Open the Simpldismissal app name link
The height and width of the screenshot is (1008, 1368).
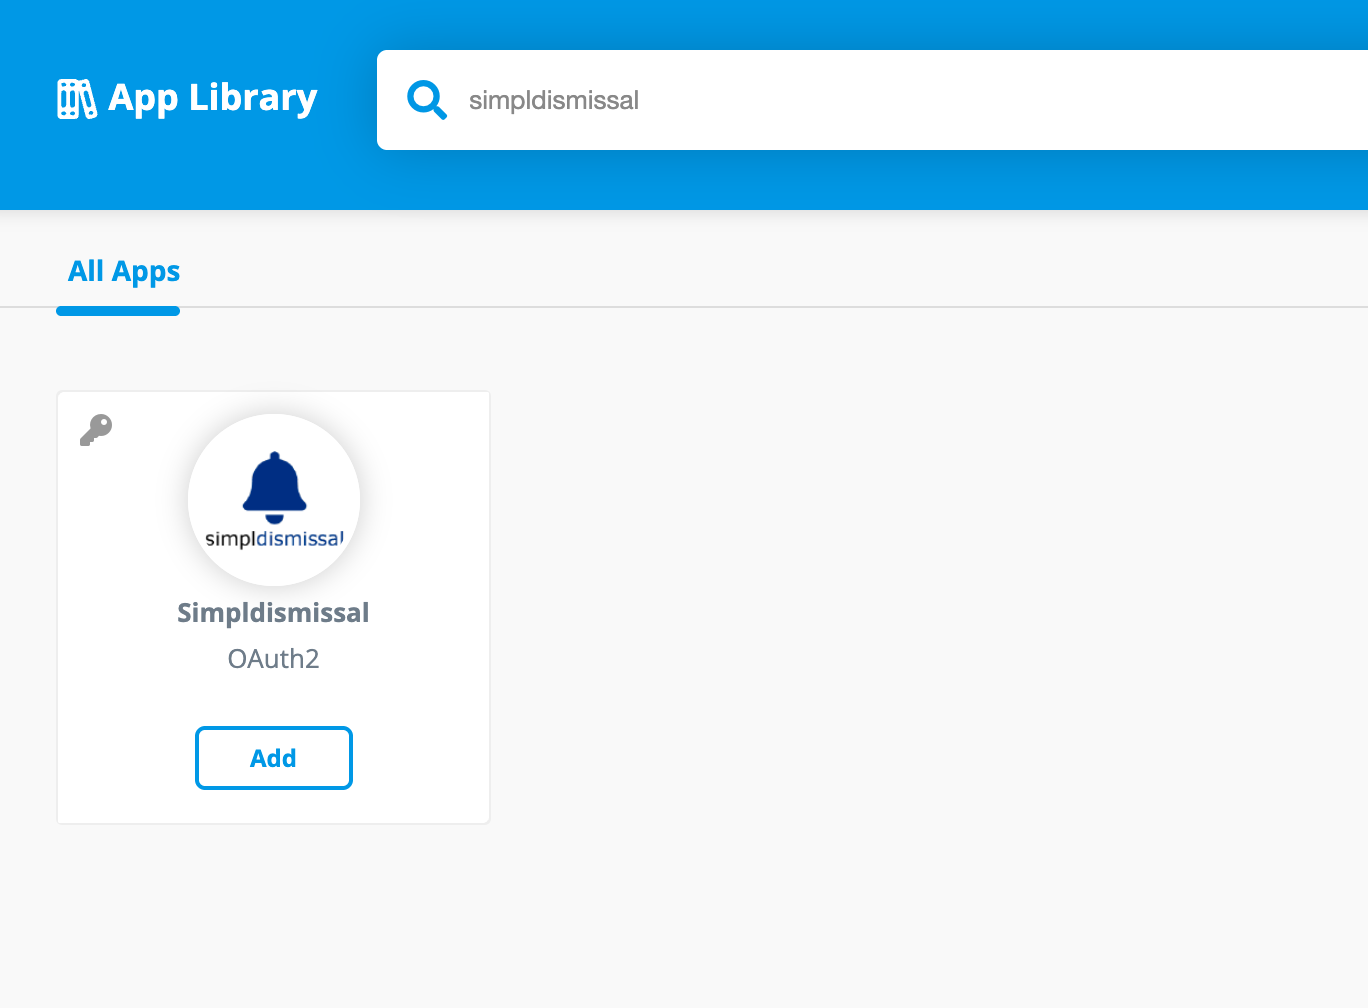[x=273, y=612]
